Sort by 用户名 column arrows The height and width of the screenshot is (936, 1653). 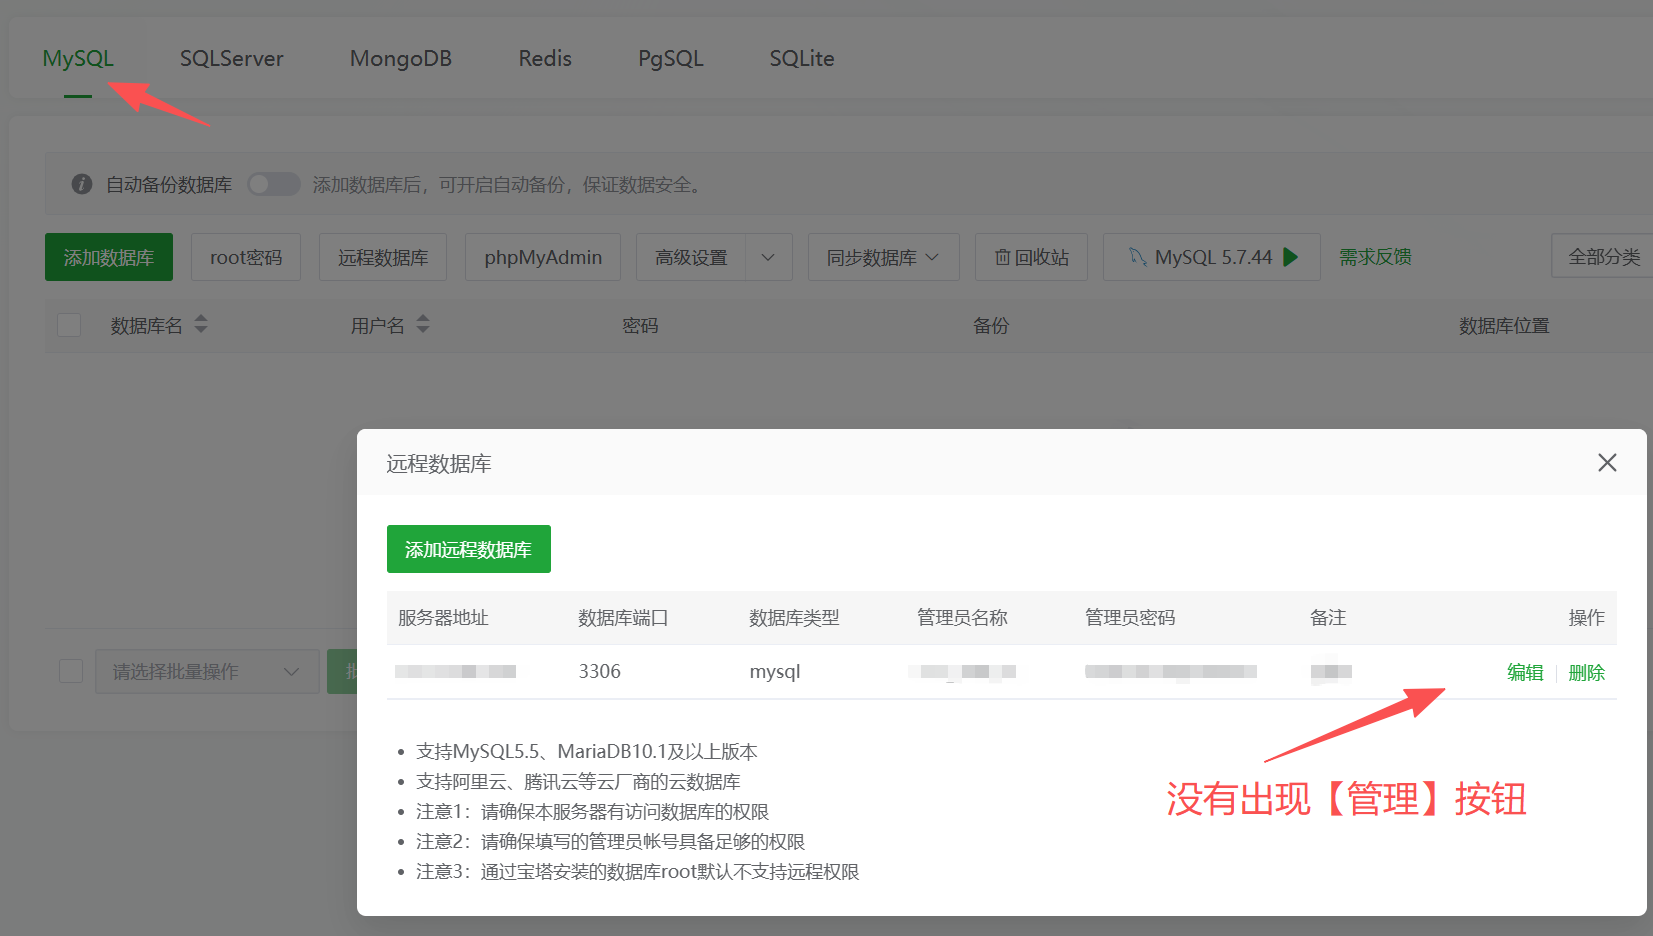point(423,324)
